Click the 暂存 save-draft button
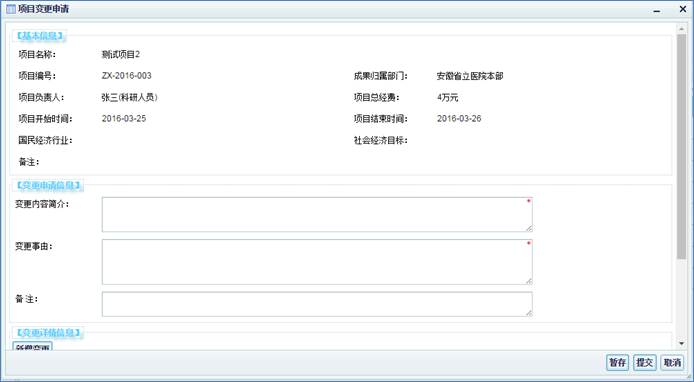 (x=617, y=363)
